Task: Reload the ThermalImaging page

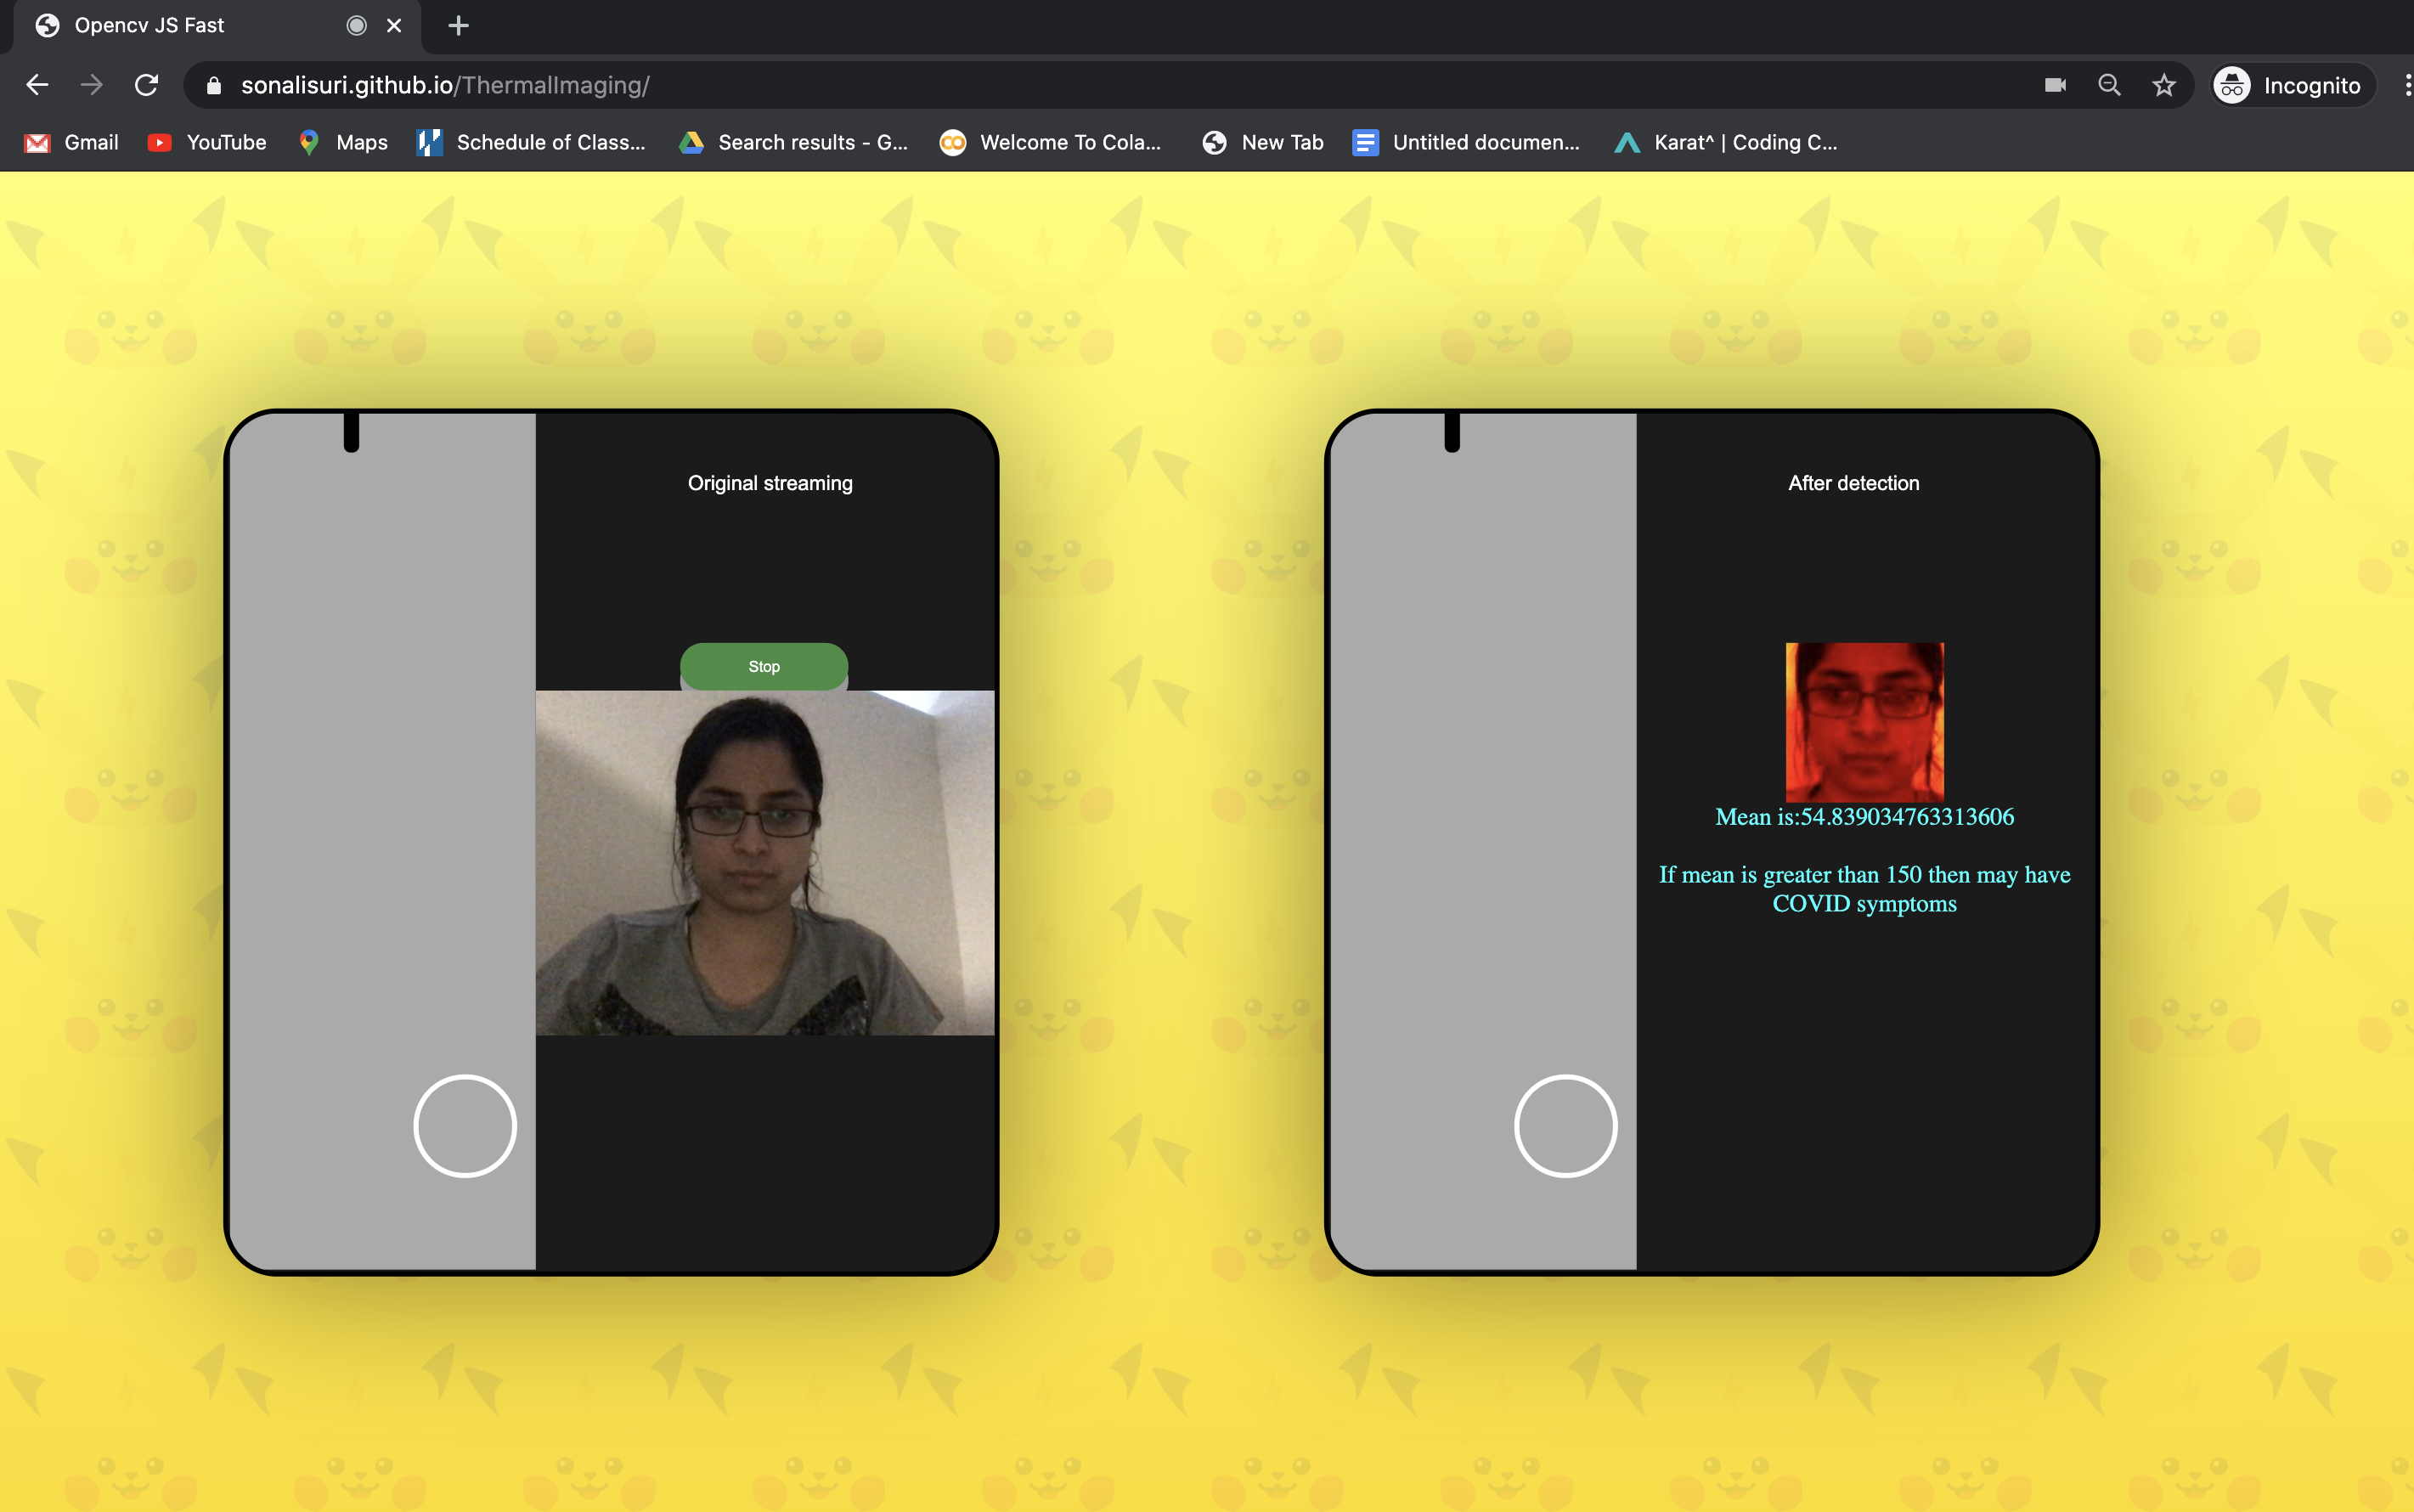Action: [146, 85]
